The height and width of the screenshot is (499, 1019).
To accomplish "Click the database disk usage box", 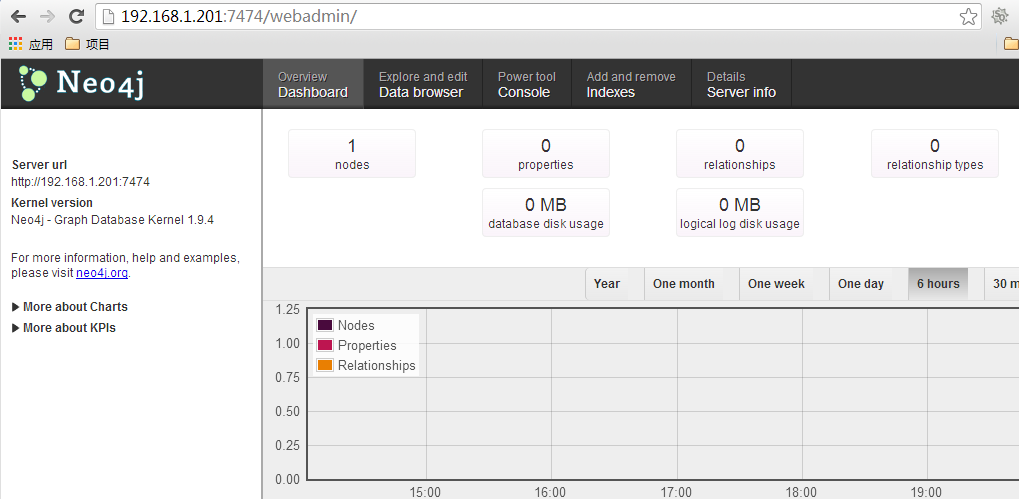I will [x=545, y=212].
